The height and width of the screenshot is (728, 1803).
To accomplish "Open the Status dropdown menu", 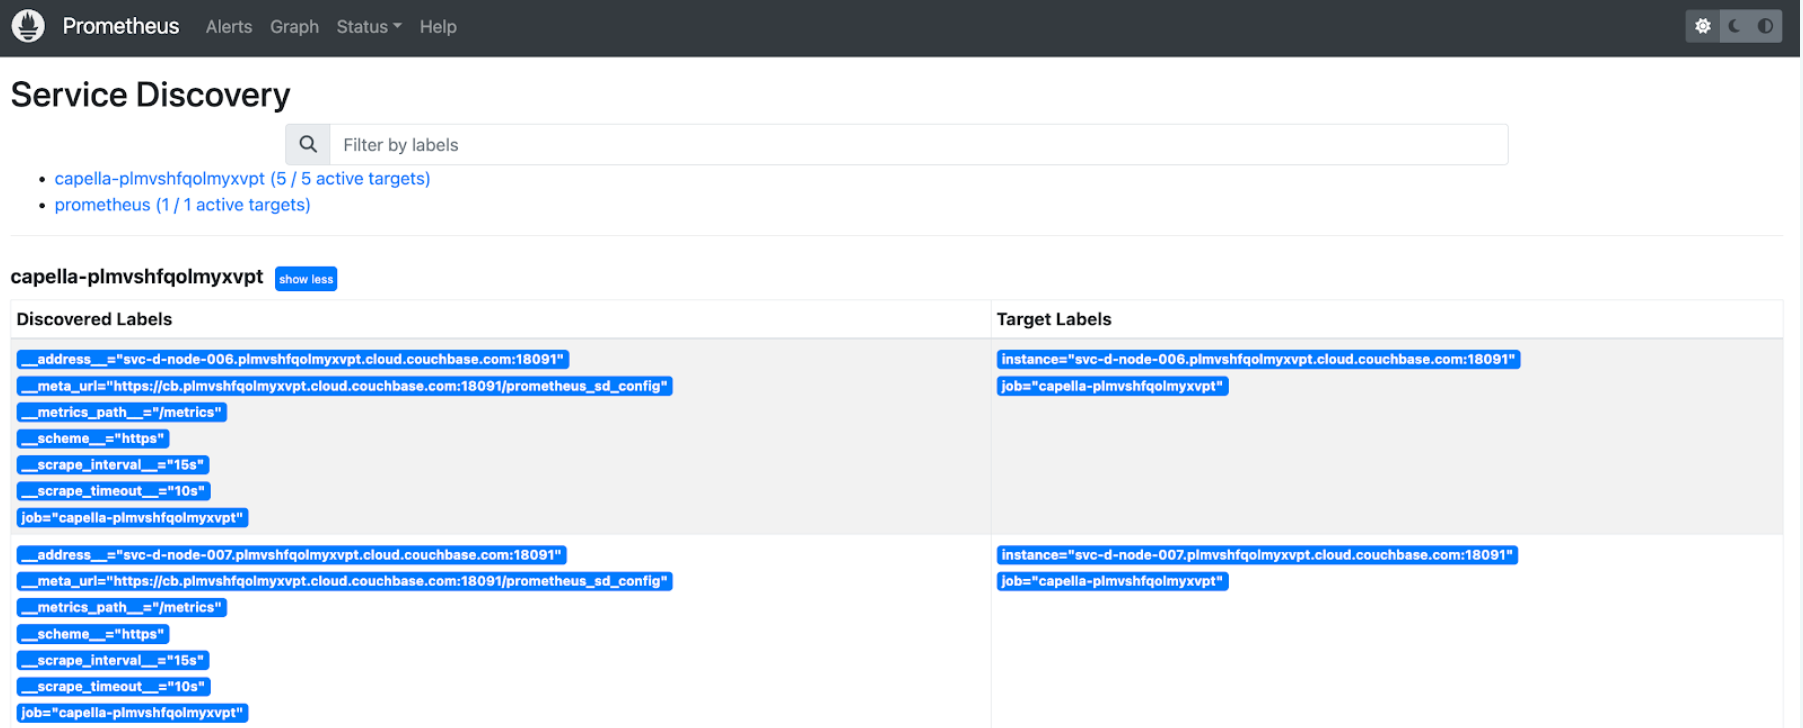I will pyautogui.click(x=369, y=27).
